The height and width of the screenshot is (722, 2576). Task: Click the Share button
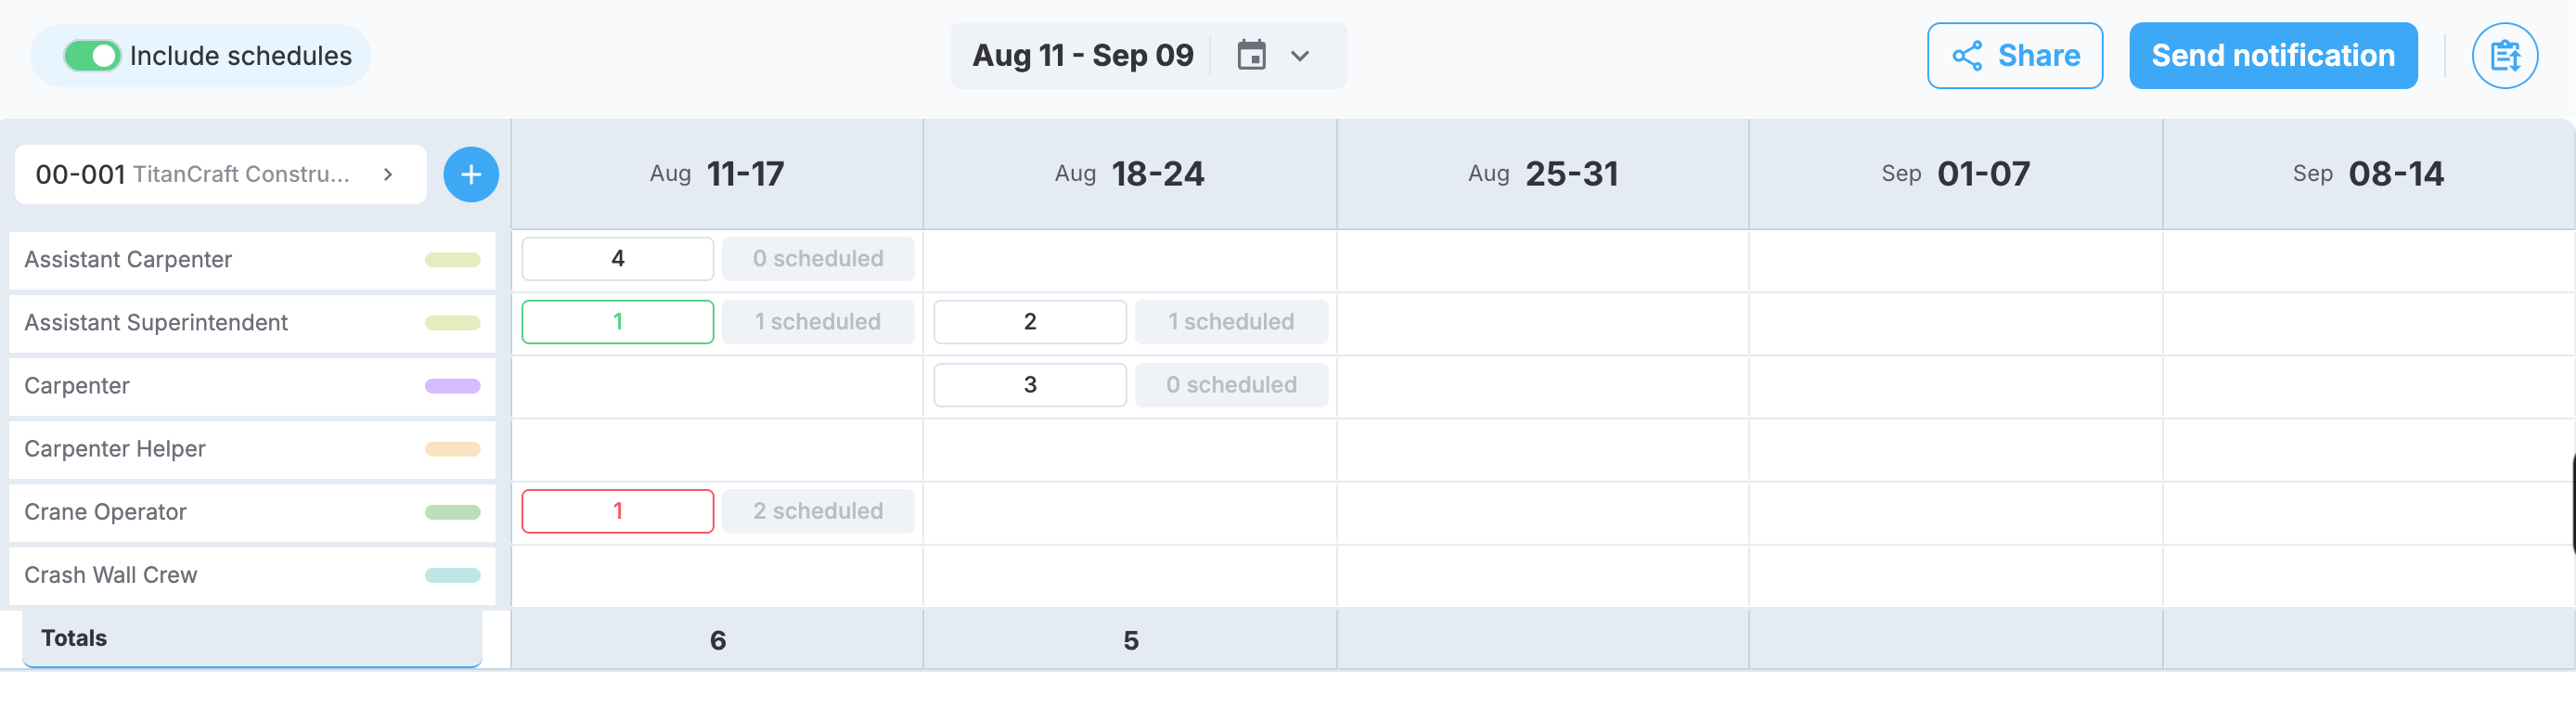click(x=2014, y=56)
